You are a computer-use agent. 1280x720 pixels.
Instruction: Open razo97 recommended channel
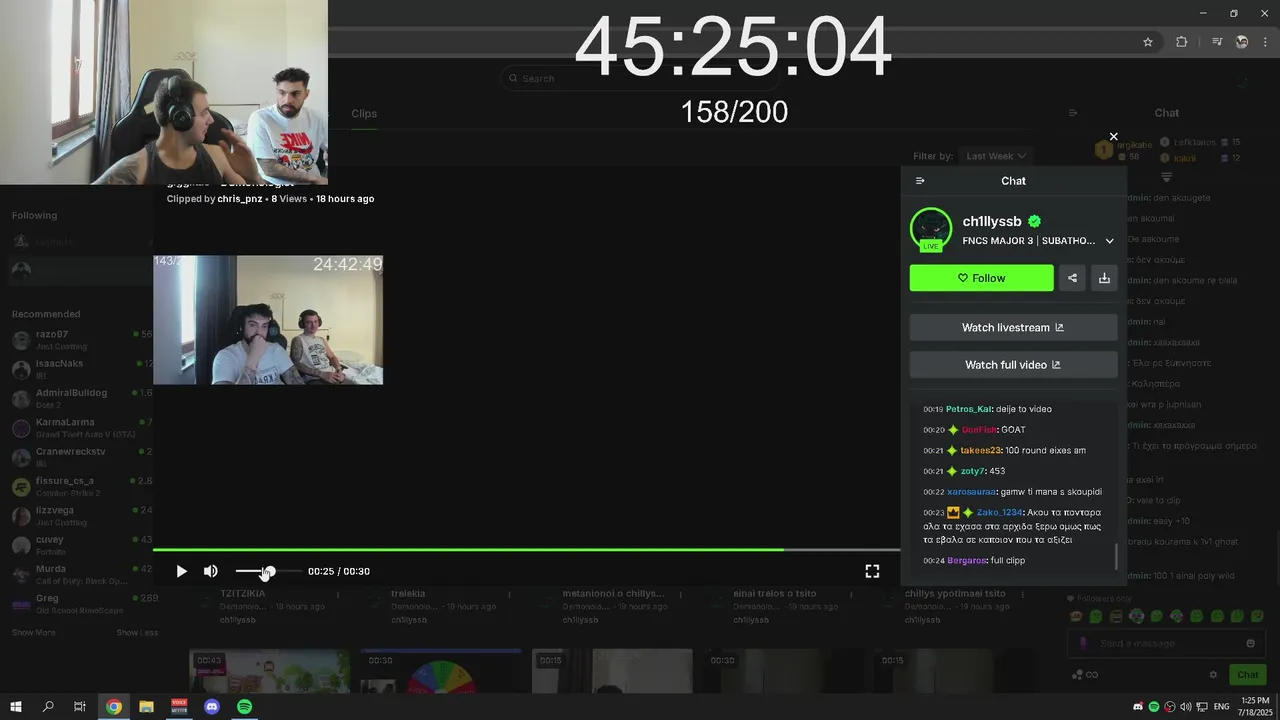(80, 339)
